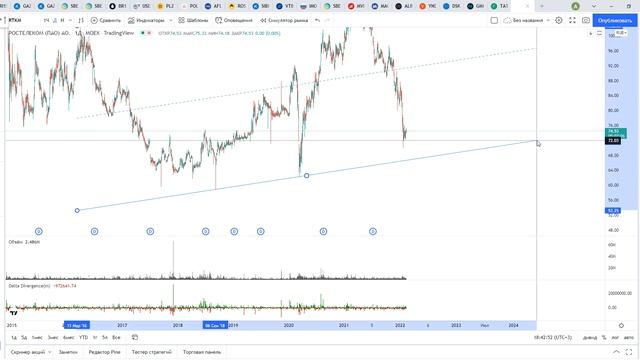Open Тестер стратегий tab
Image resolution: width=640 pixels, height=360 pixels.
(x=151, y=352)
